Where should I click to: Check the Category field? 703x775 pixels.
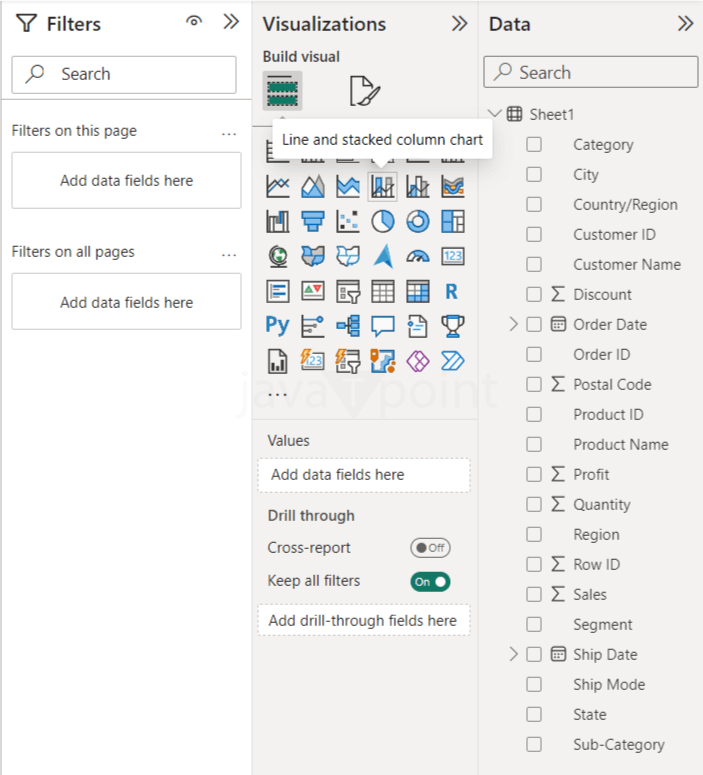tap(534, 144)
